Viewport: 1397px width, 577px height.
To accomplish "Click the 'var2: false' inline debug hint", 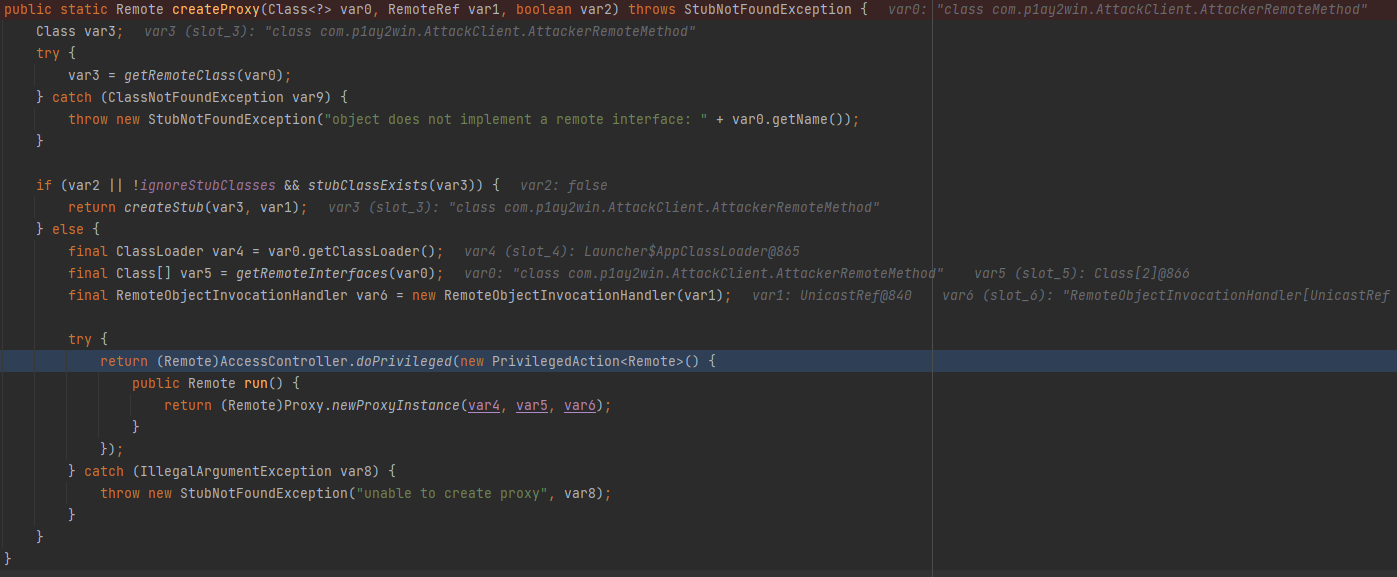I will (564, 185).
